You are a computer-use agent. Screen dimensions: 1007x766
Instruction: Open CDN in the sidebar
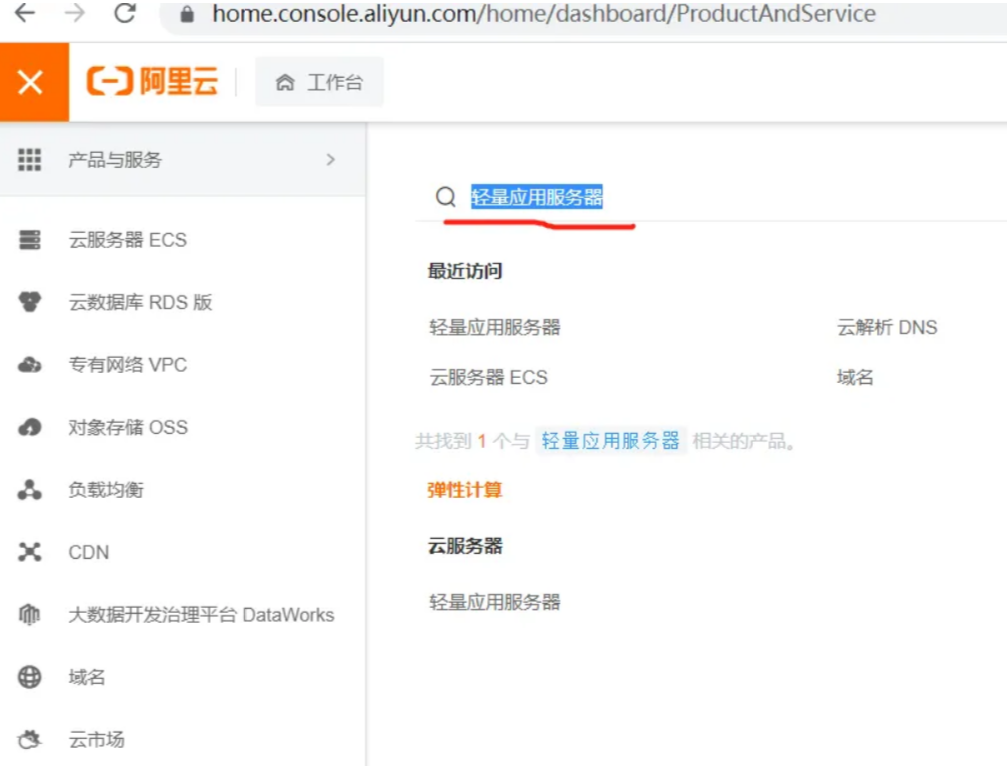(89, 552)
